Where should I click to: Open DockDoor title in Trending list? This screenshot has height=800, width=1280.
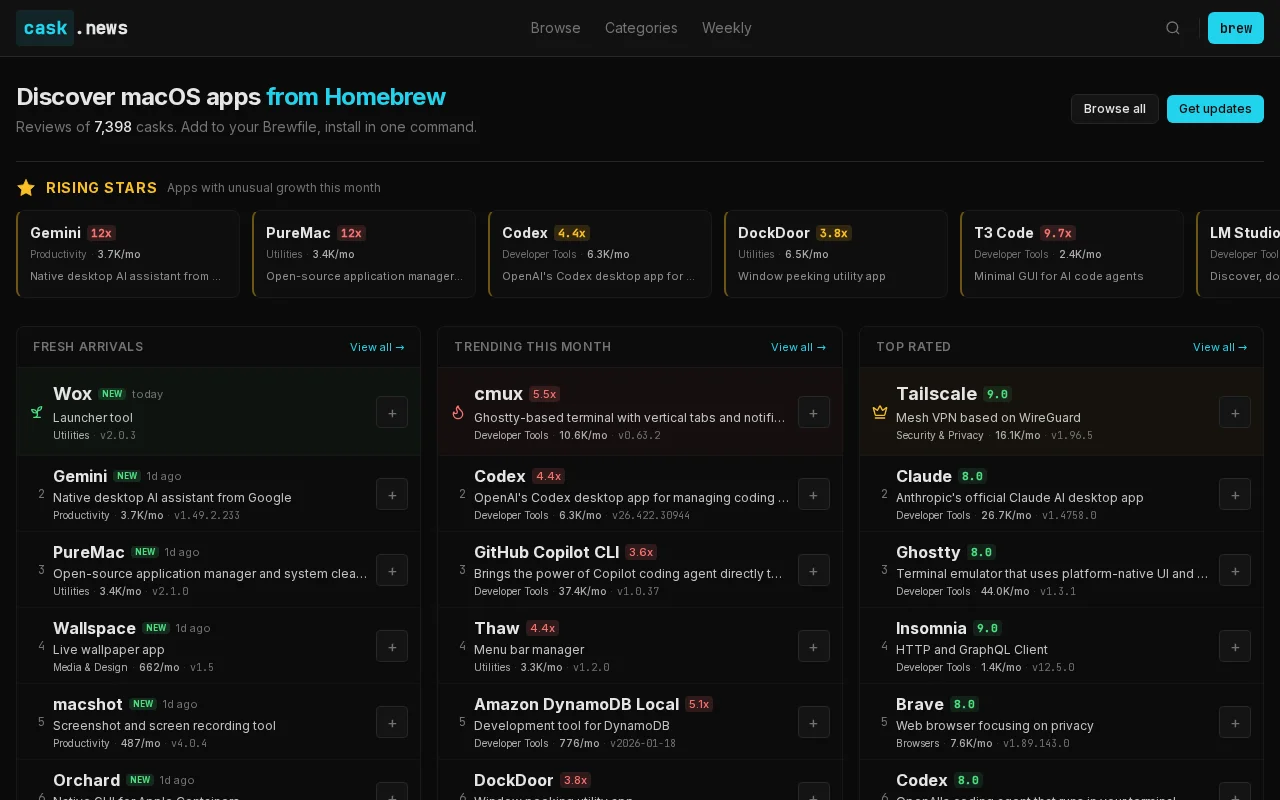tap(514, 780)
